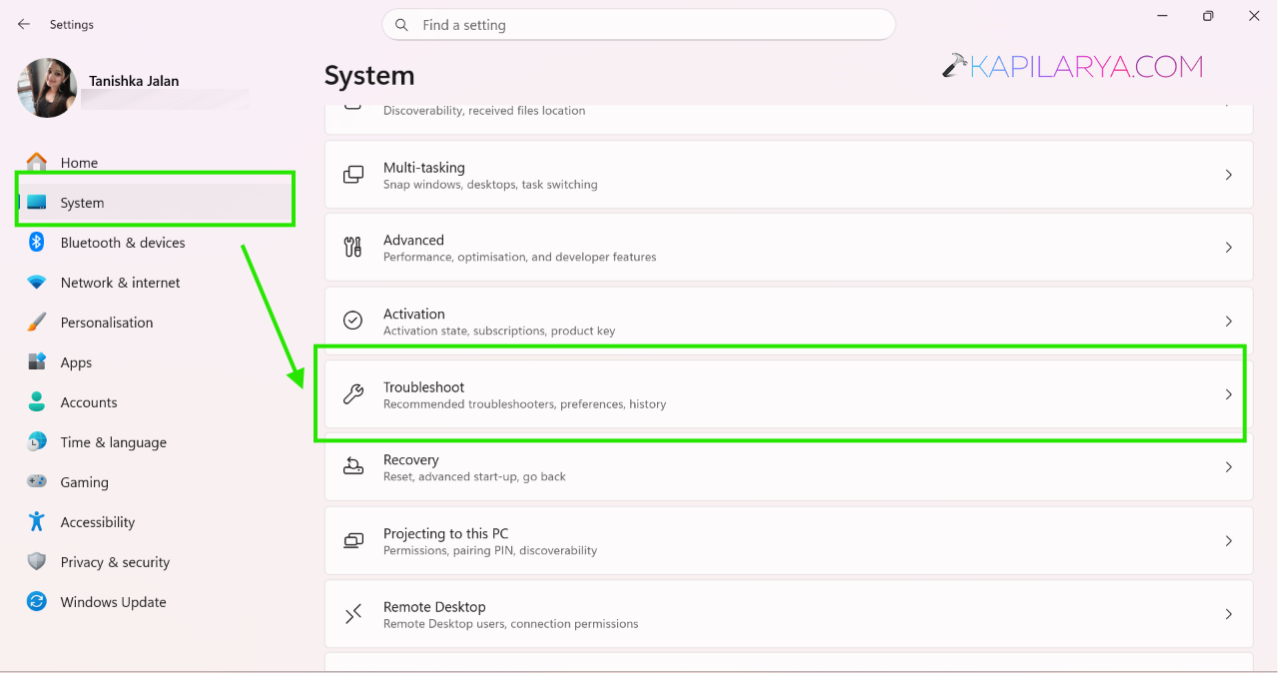Click 'Discoverability, received files location' text
Screen dimensions: 1280x673
click(484, 111)
